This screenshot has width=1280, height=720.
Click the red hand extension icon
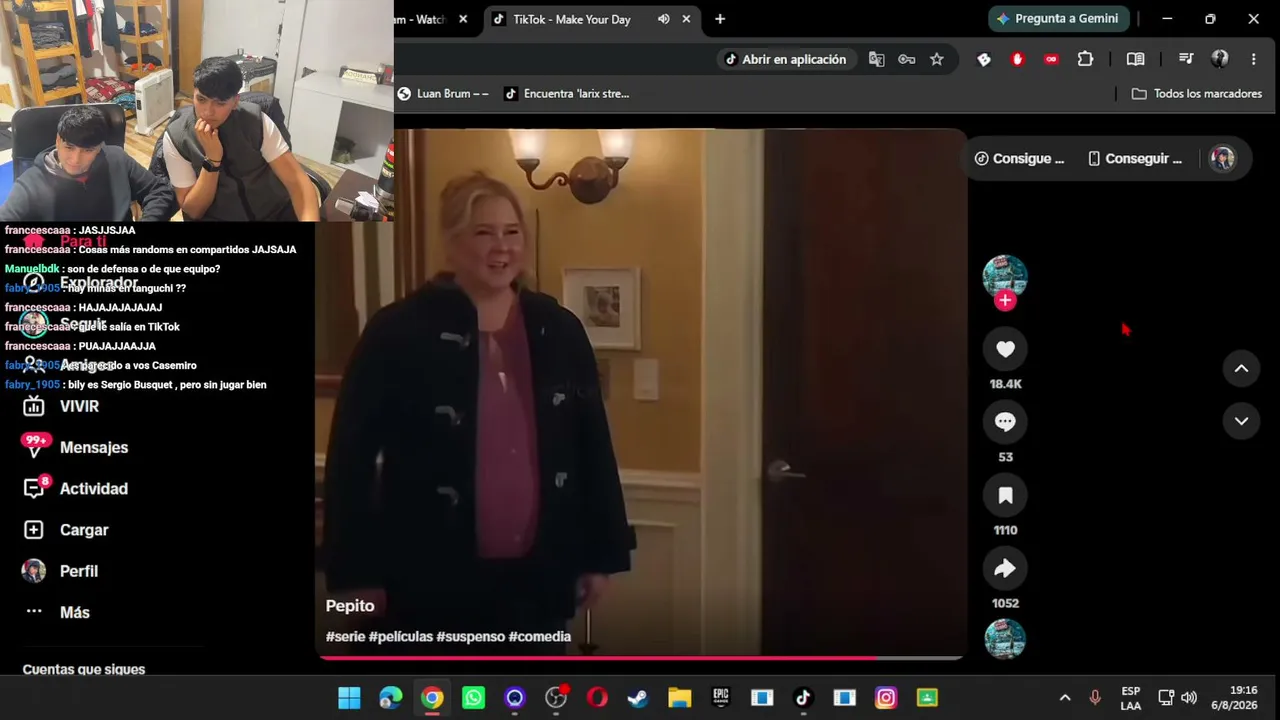[1018, 59]
